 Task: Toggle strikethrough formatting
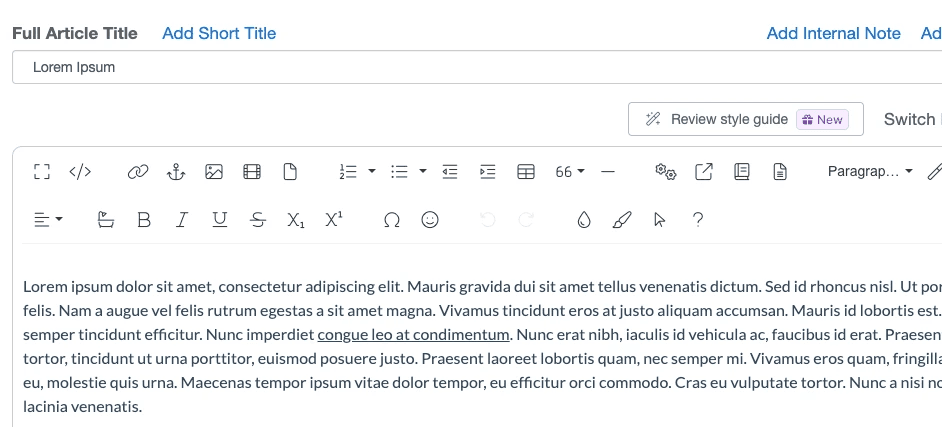(x=258, y=220)
